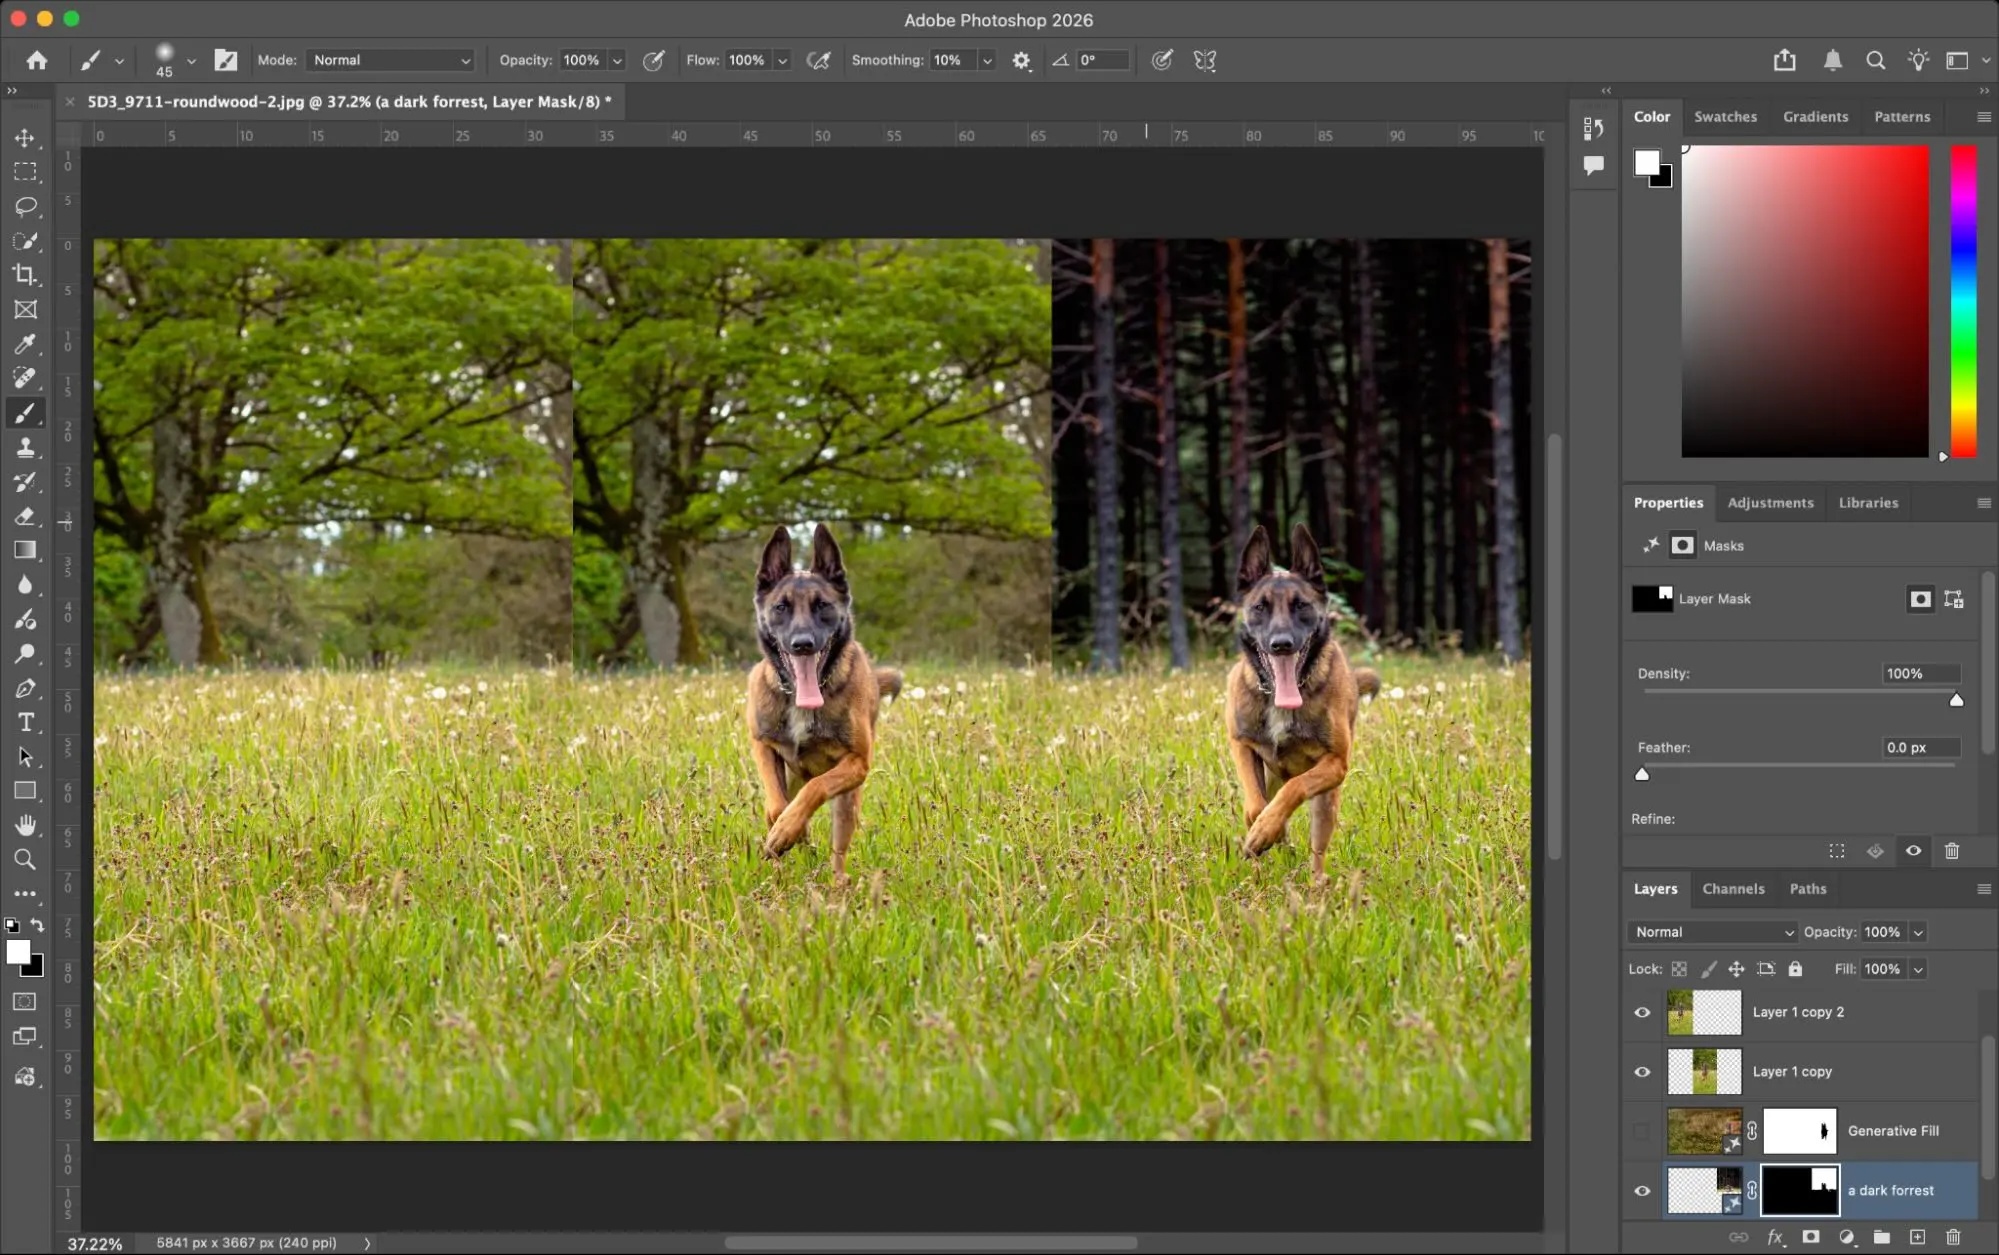Pick the Eyedropper tool
The width and height of the screenshot is (1999, 1255).
point(25,344)
